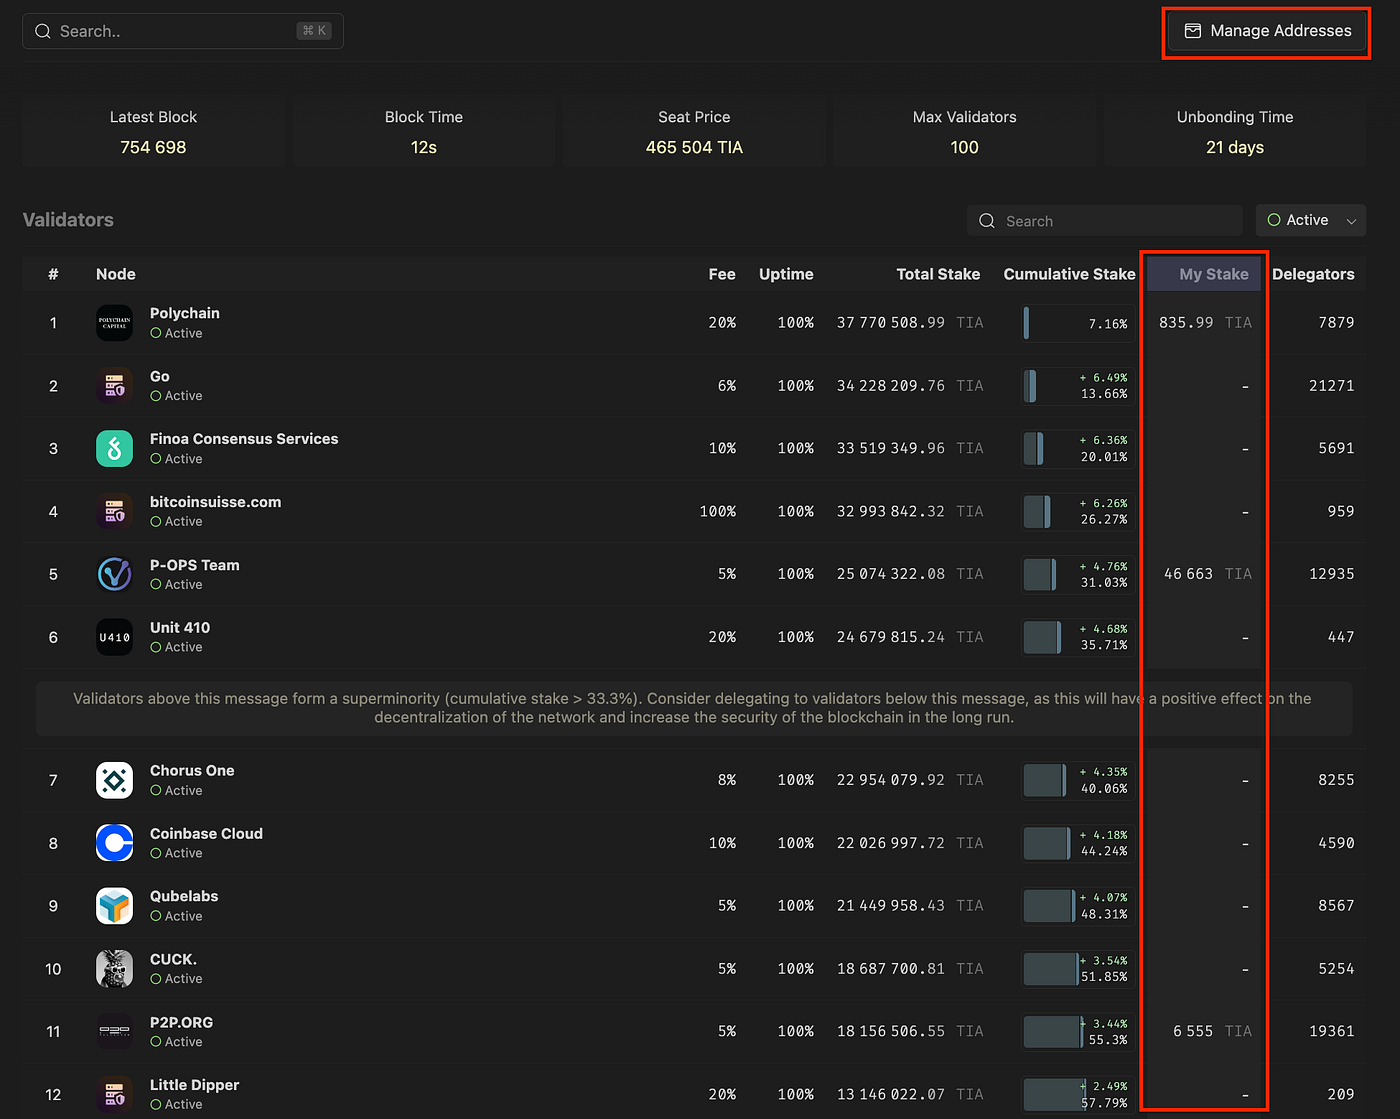Open the Coinbase Cloud name link
Viewport: 1400px width, 1119px height.
click(206, 834)
